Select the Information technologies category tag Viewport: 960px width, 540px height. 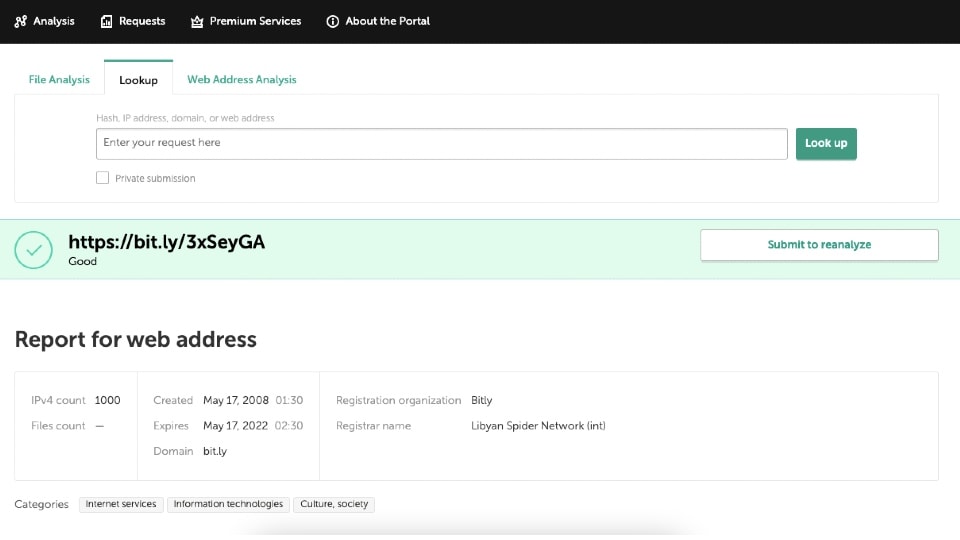228,505
